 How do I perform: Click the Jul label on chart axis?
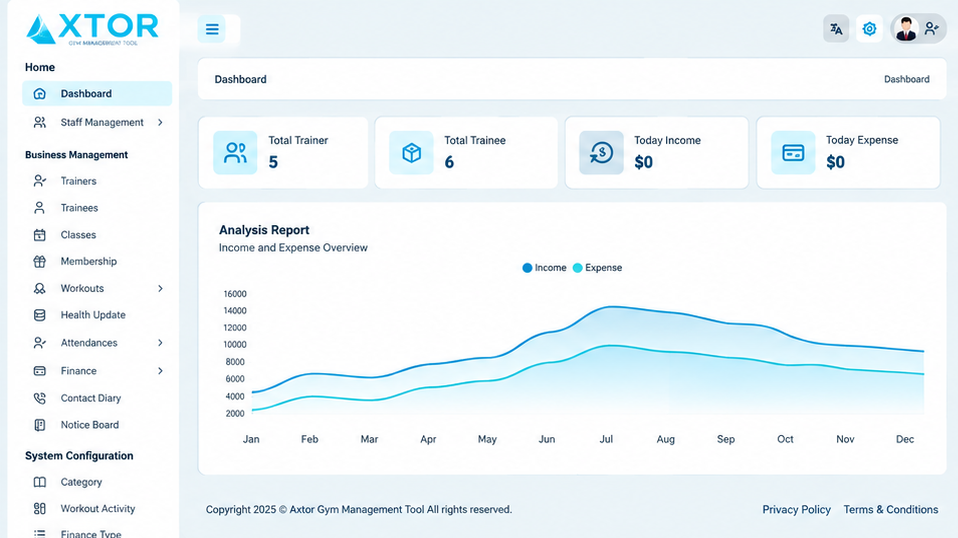point(606,439)
